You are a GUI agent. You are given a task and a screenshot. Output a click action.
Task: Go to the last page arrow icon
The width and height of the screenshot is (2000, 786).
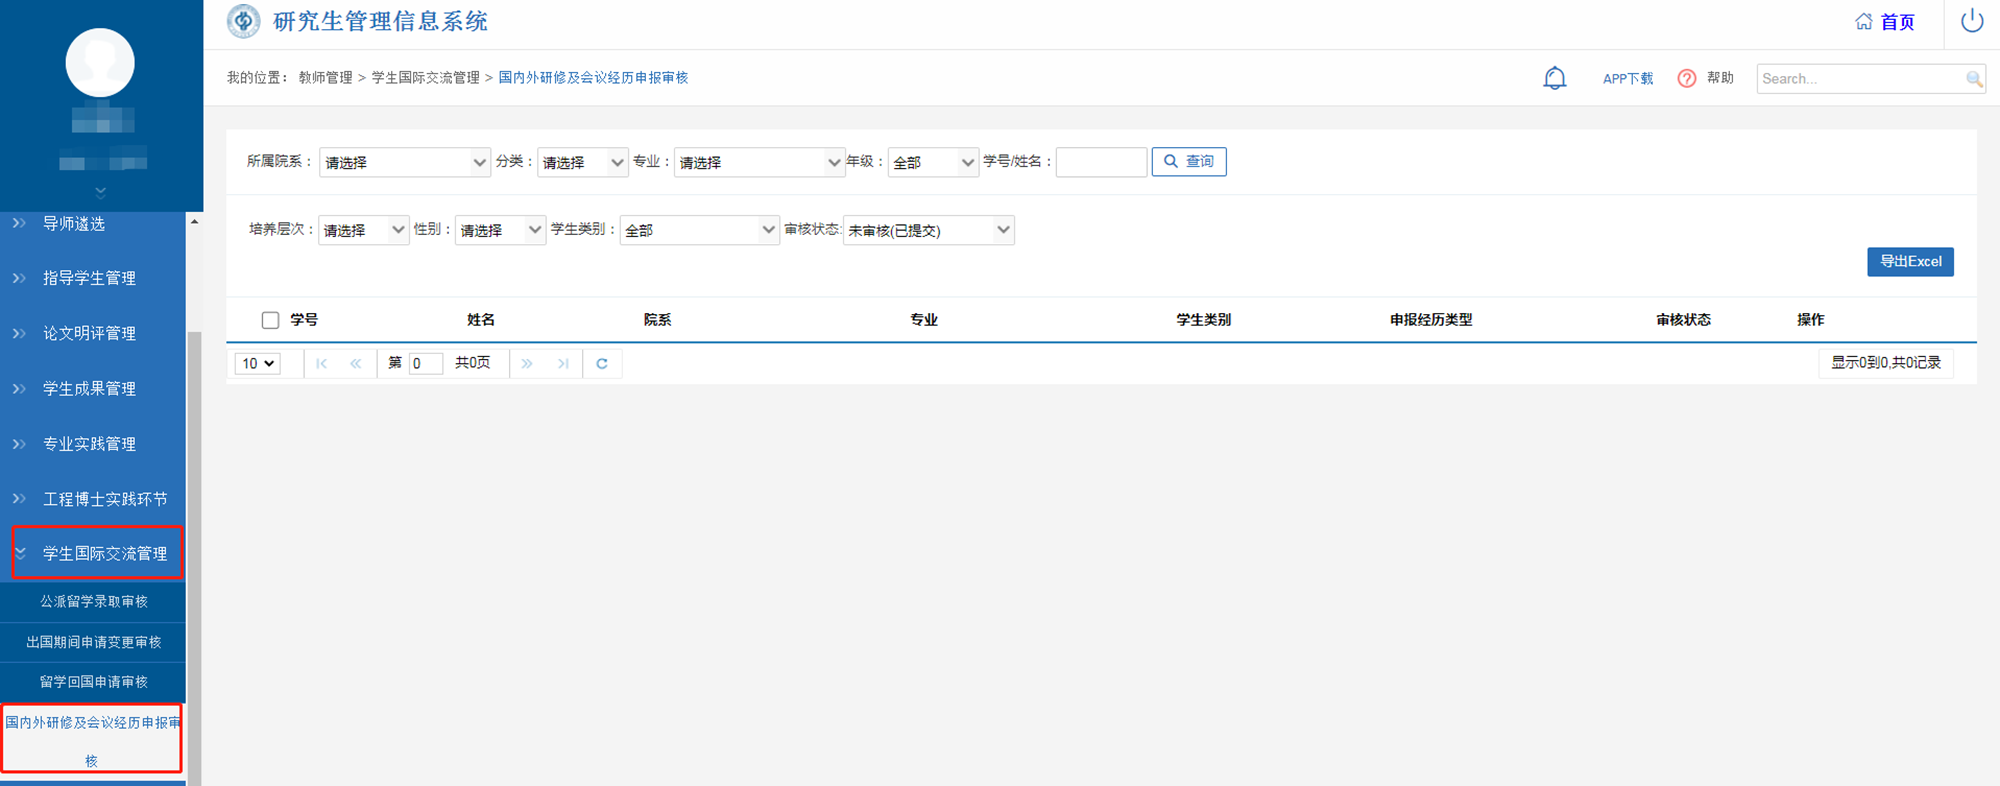[x=563, y=363]
